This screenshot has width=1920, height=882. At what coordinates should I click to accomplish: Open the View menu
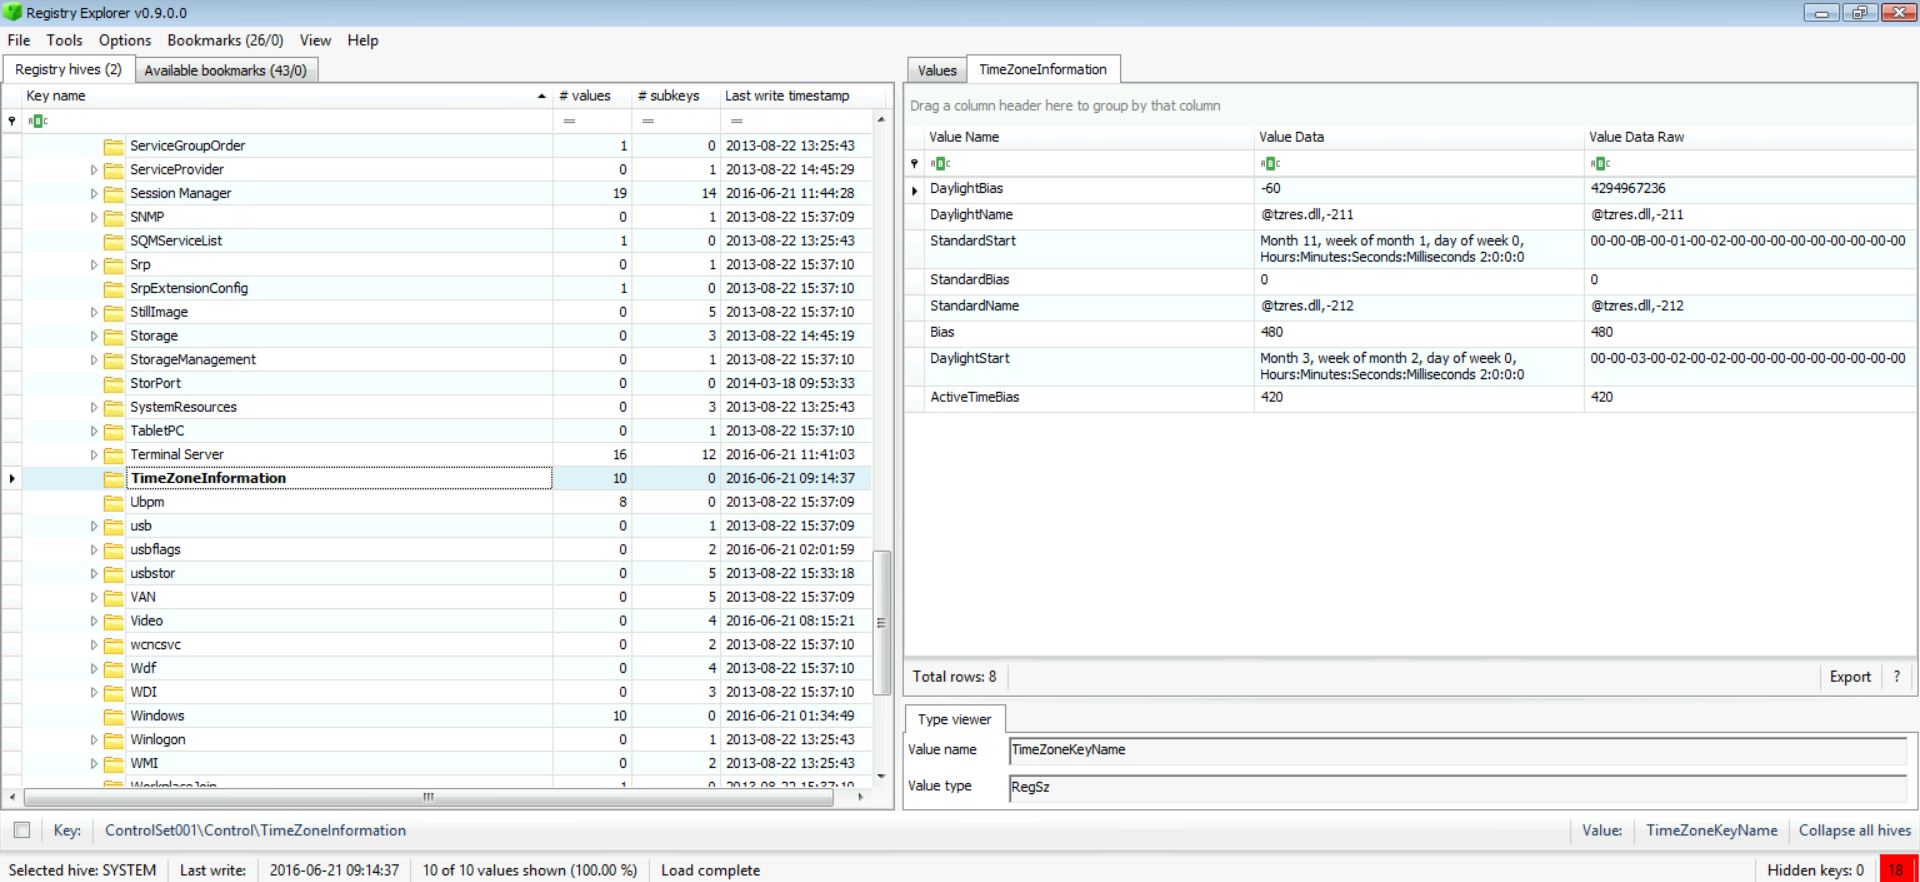(x=315, y=41)
